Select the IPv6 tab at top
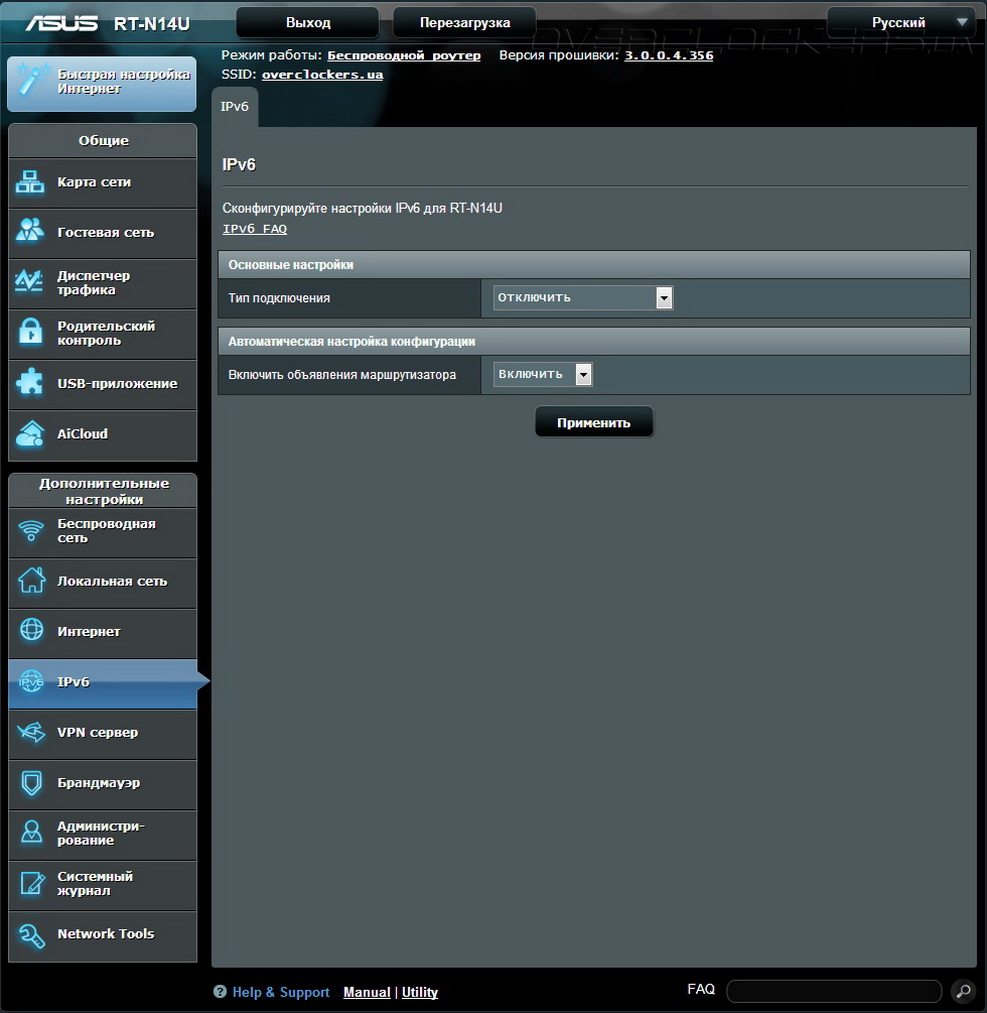Screen dimensions: 987x1013 click(234, 106)
